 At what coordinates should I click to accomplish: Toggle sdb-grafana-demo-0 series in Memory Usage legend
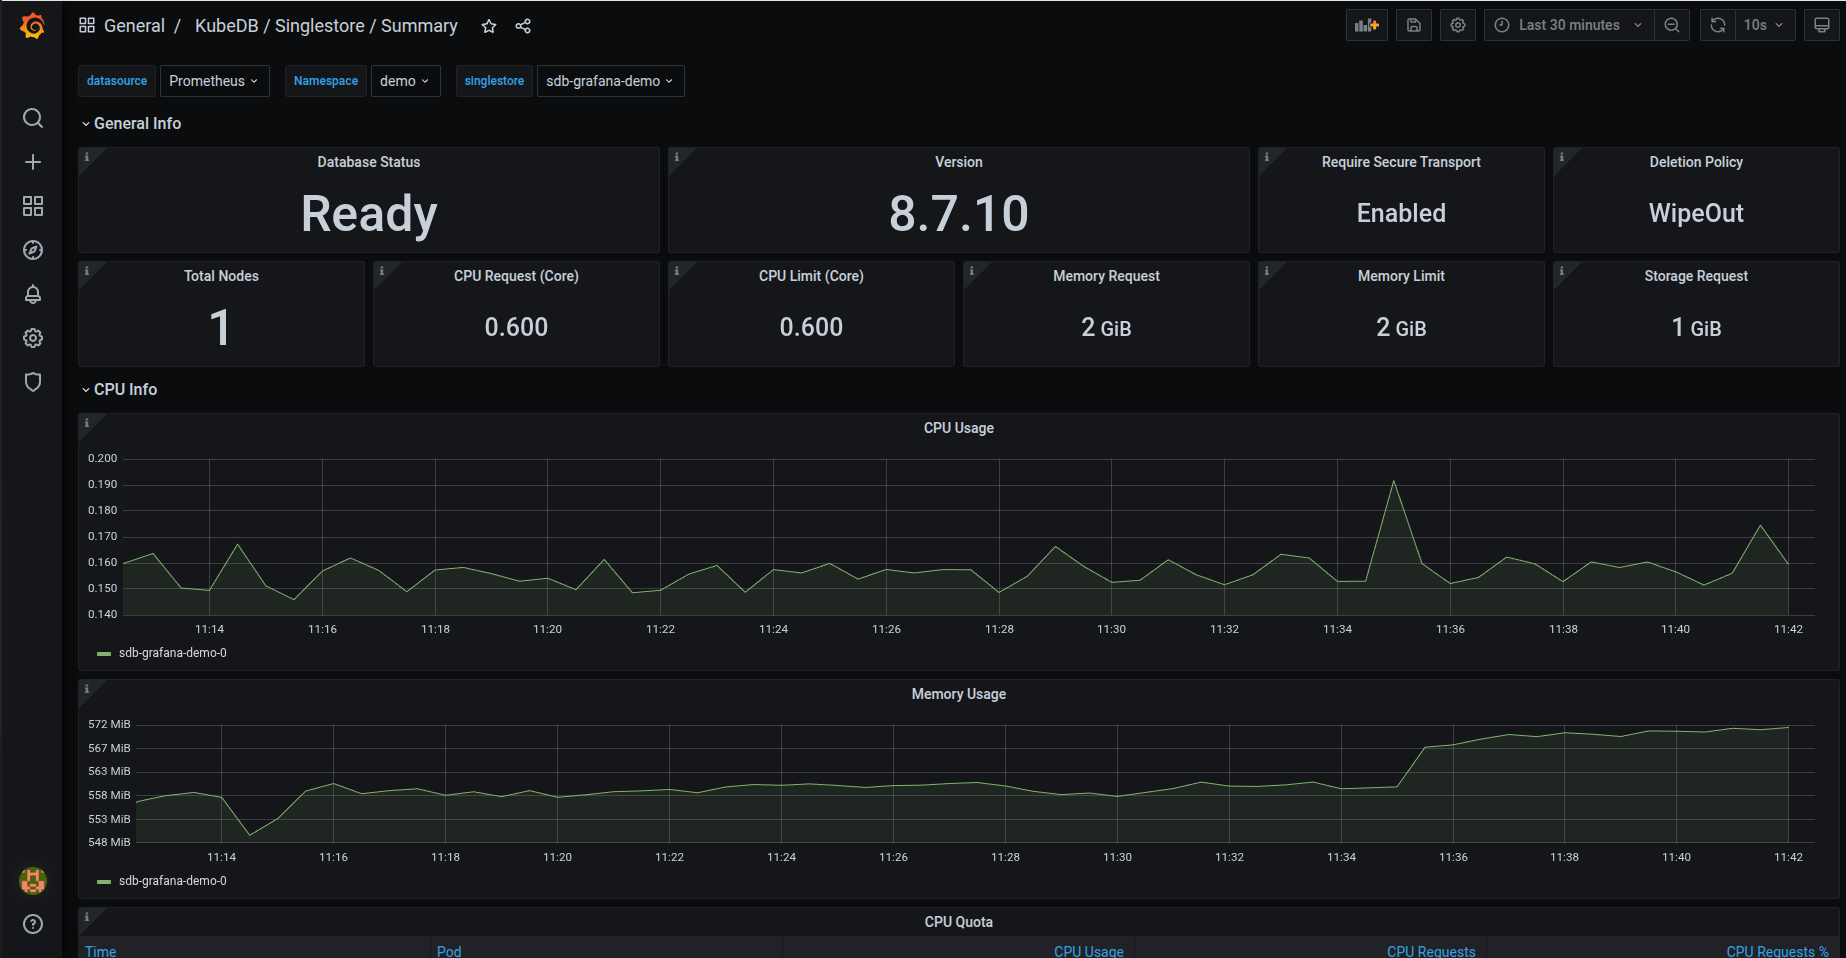173,881
